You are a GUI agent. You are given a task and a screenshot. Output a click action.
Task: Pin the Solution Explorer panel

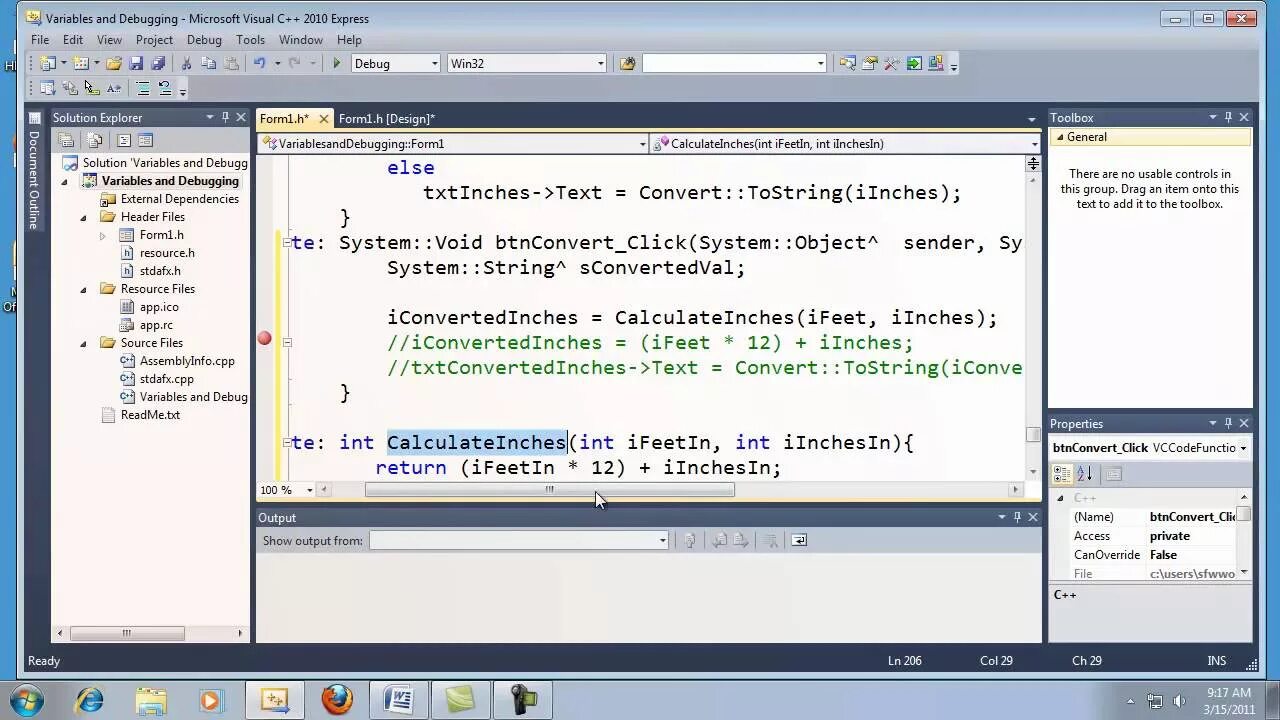coord(225,118)
